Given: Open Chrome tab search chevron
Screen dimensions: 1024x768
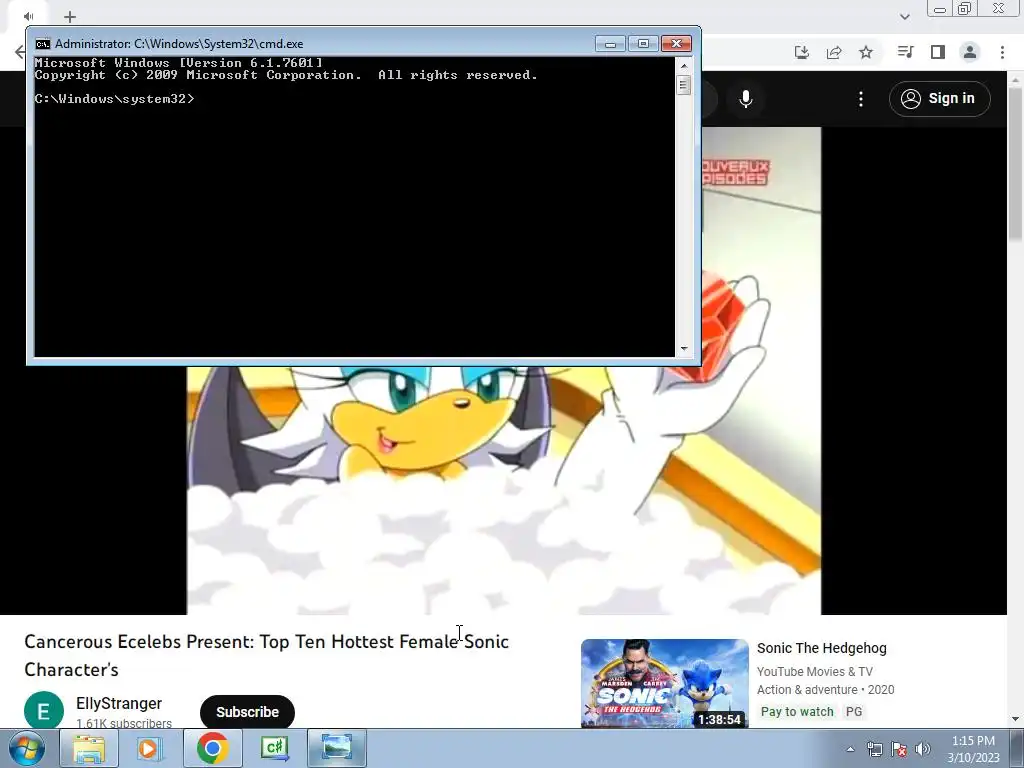Looking at the screenshot, I should [904, 17].
